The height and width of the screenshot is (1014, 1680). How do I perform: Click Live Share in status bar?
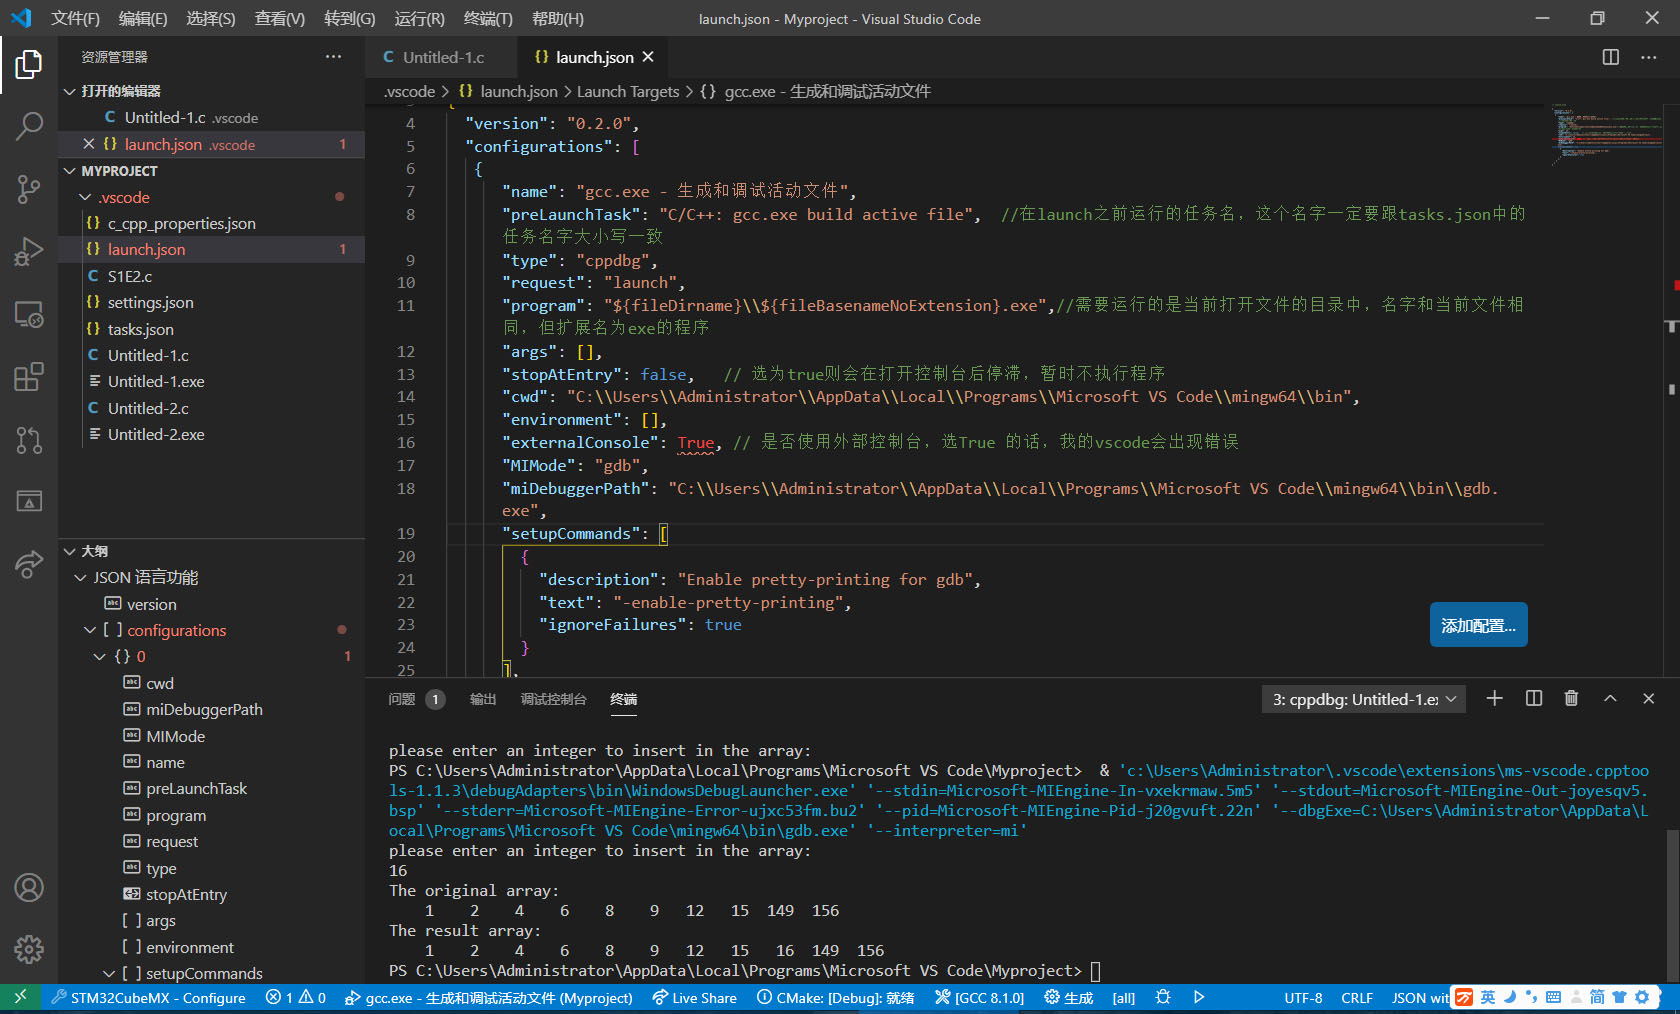(x=694, y=997)
